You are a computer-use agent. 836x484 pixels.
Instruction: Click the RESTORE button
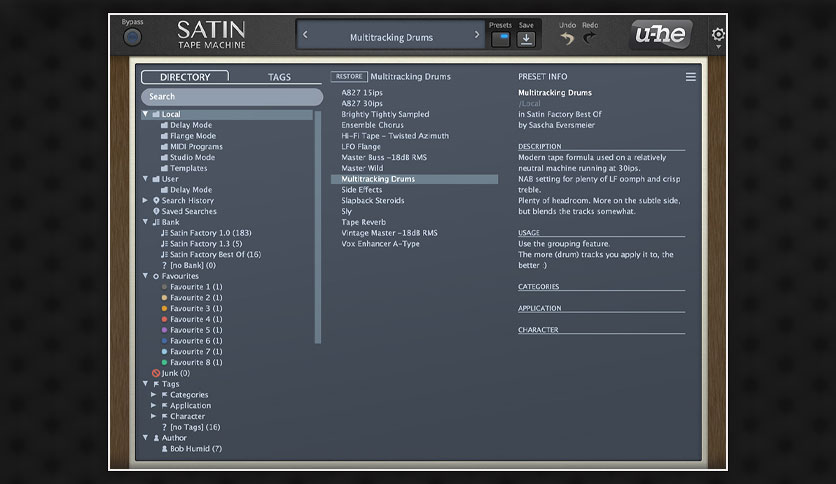(349, 76)
